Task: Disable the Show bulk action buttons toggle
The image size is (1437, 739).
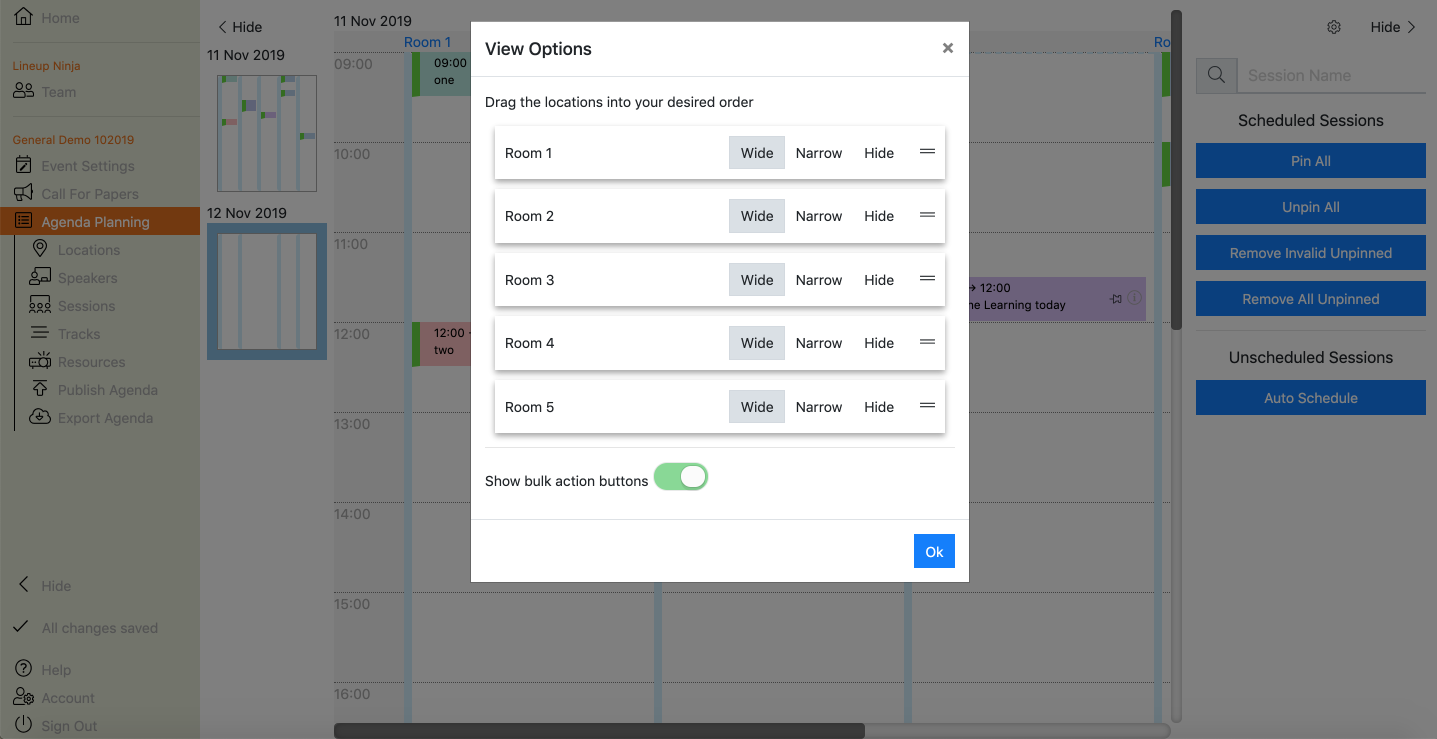Action: (681, 477)
